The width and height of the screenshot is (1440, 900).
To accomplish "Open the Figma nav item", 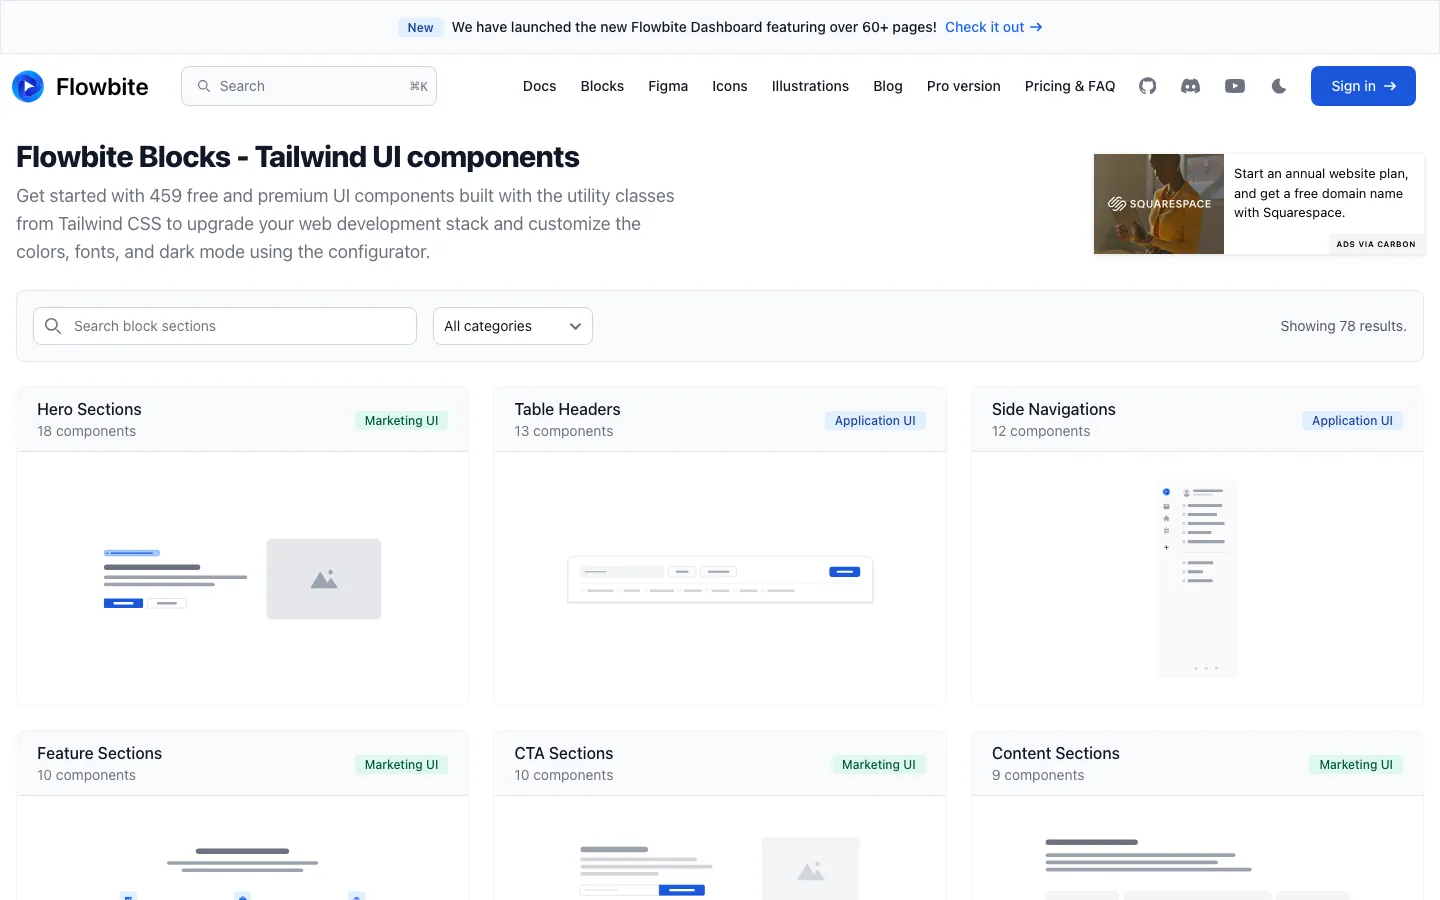I will 668,86.
